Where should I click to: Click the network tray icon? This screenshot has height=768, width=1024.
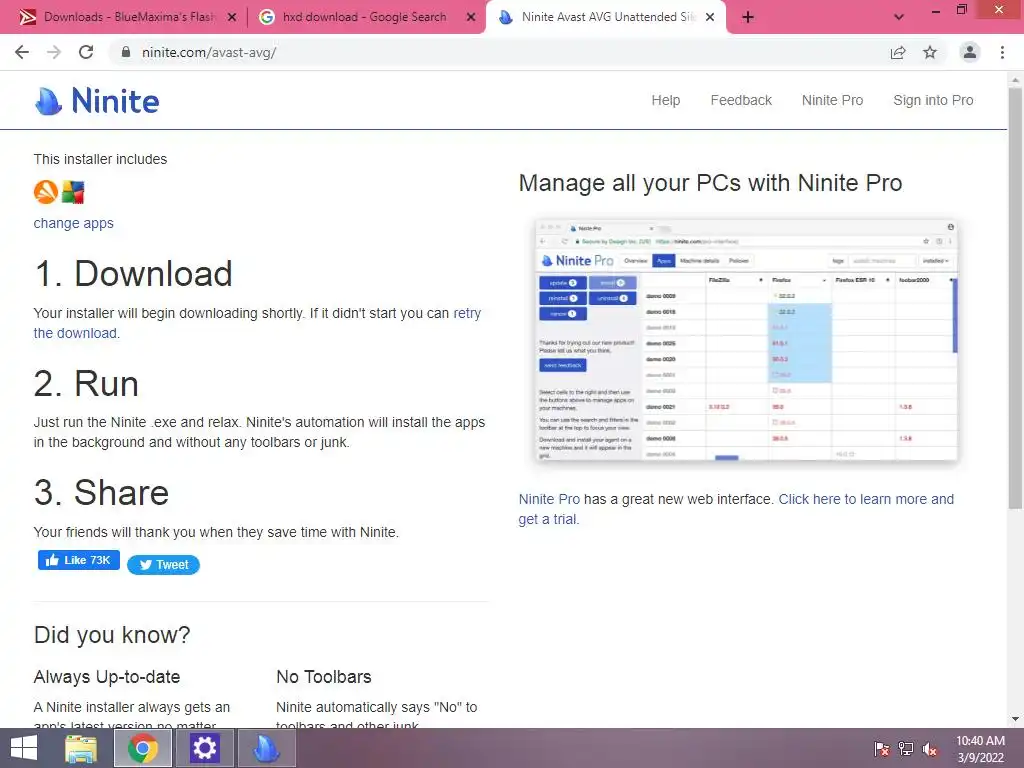click(x=906, y=748)
